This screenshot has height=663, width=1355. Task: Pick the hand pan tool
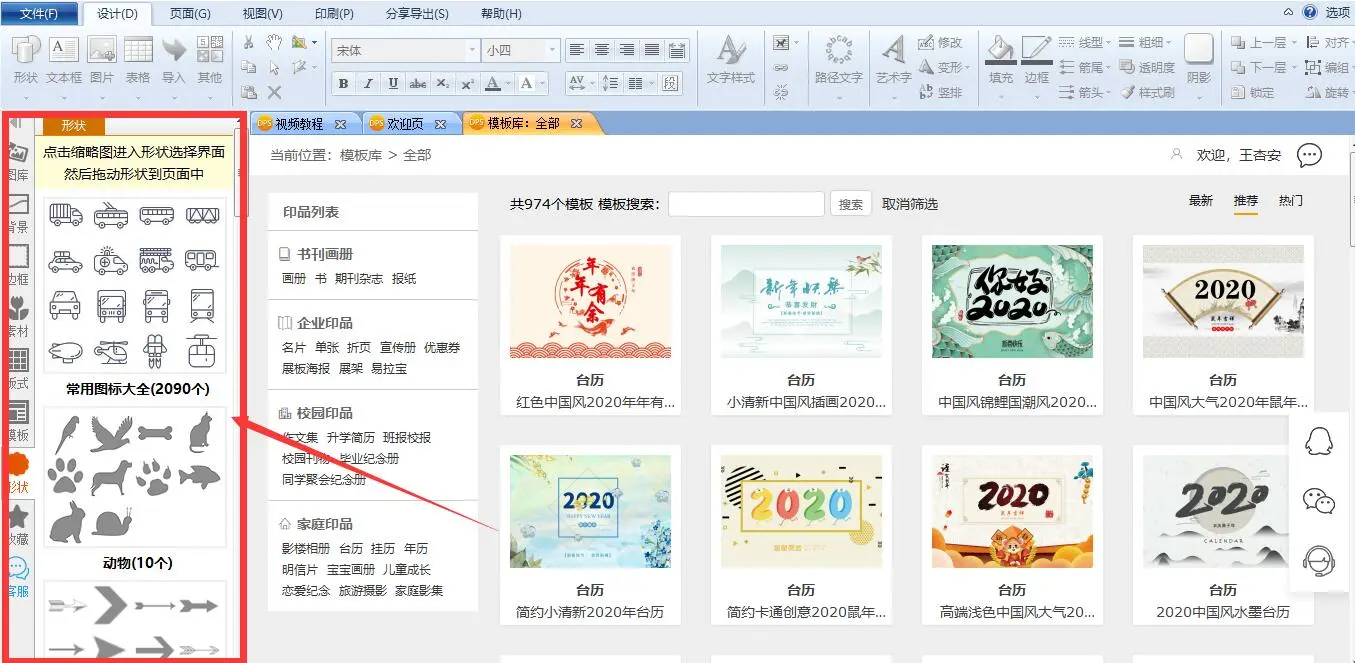pyautogui.click(x=274, y=42)
